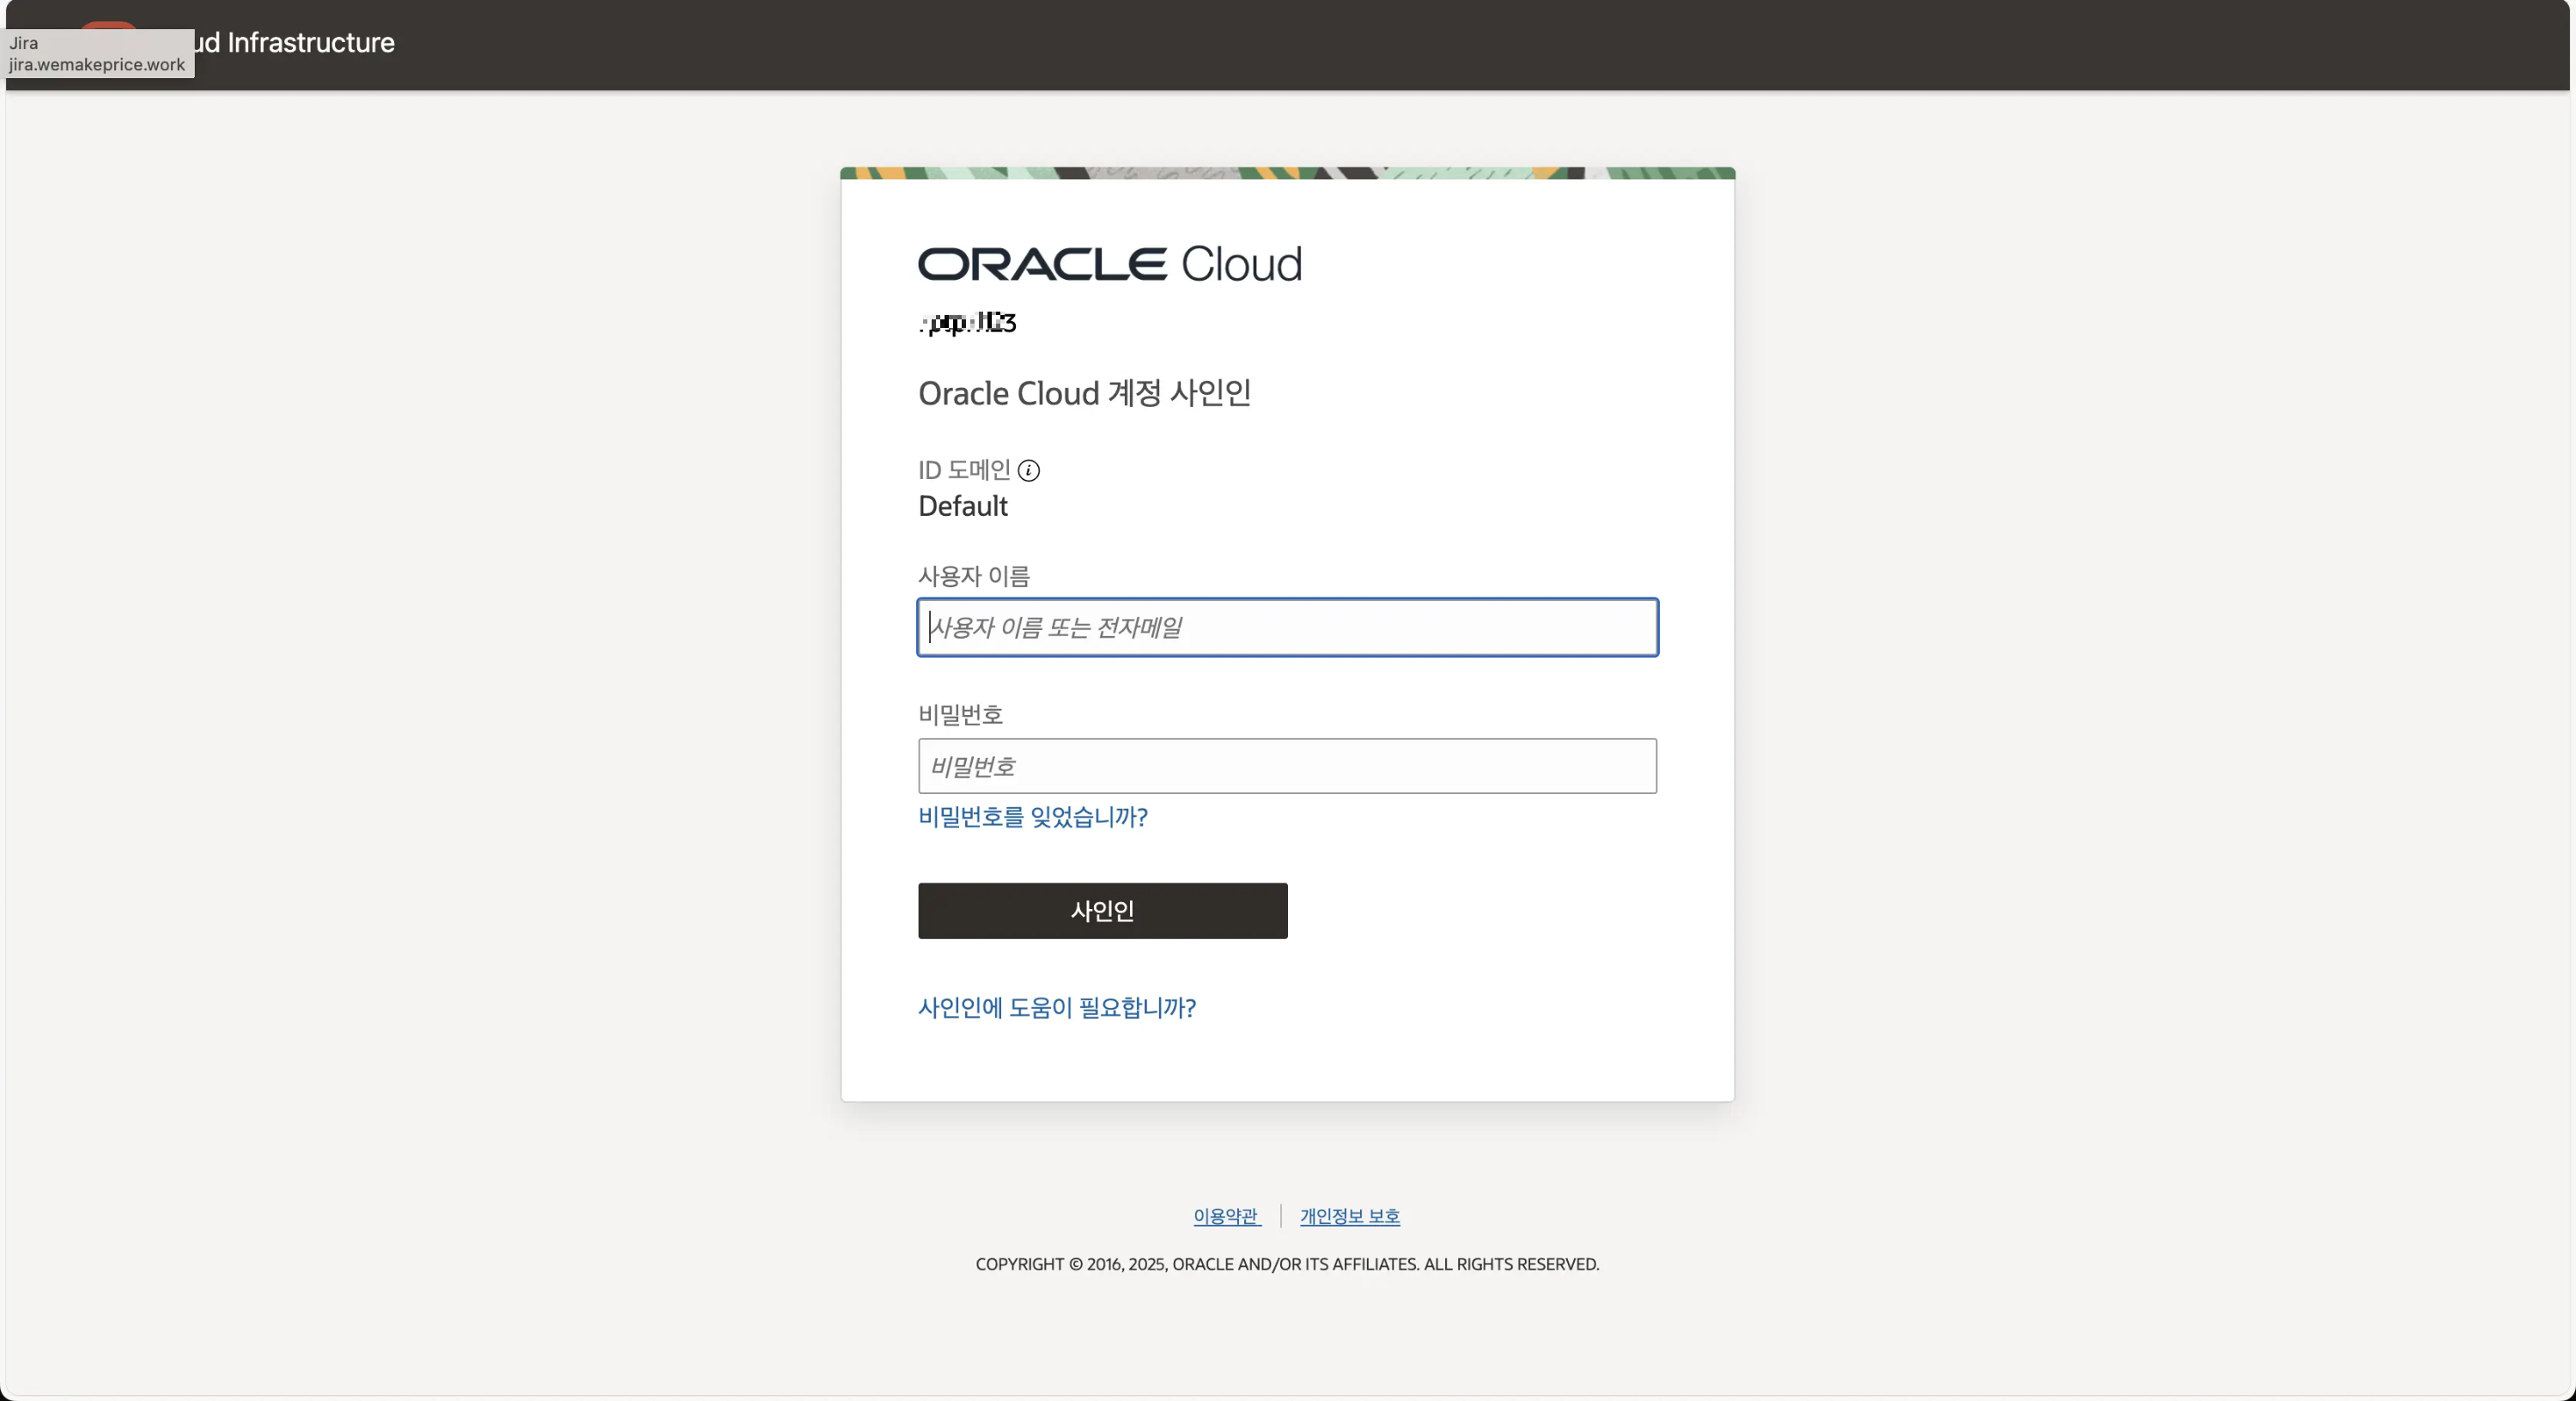Open the 비밀번호를 잊었습니까? link
The width and height of the screenshot is (2576, 1401).
point(1032,817)
